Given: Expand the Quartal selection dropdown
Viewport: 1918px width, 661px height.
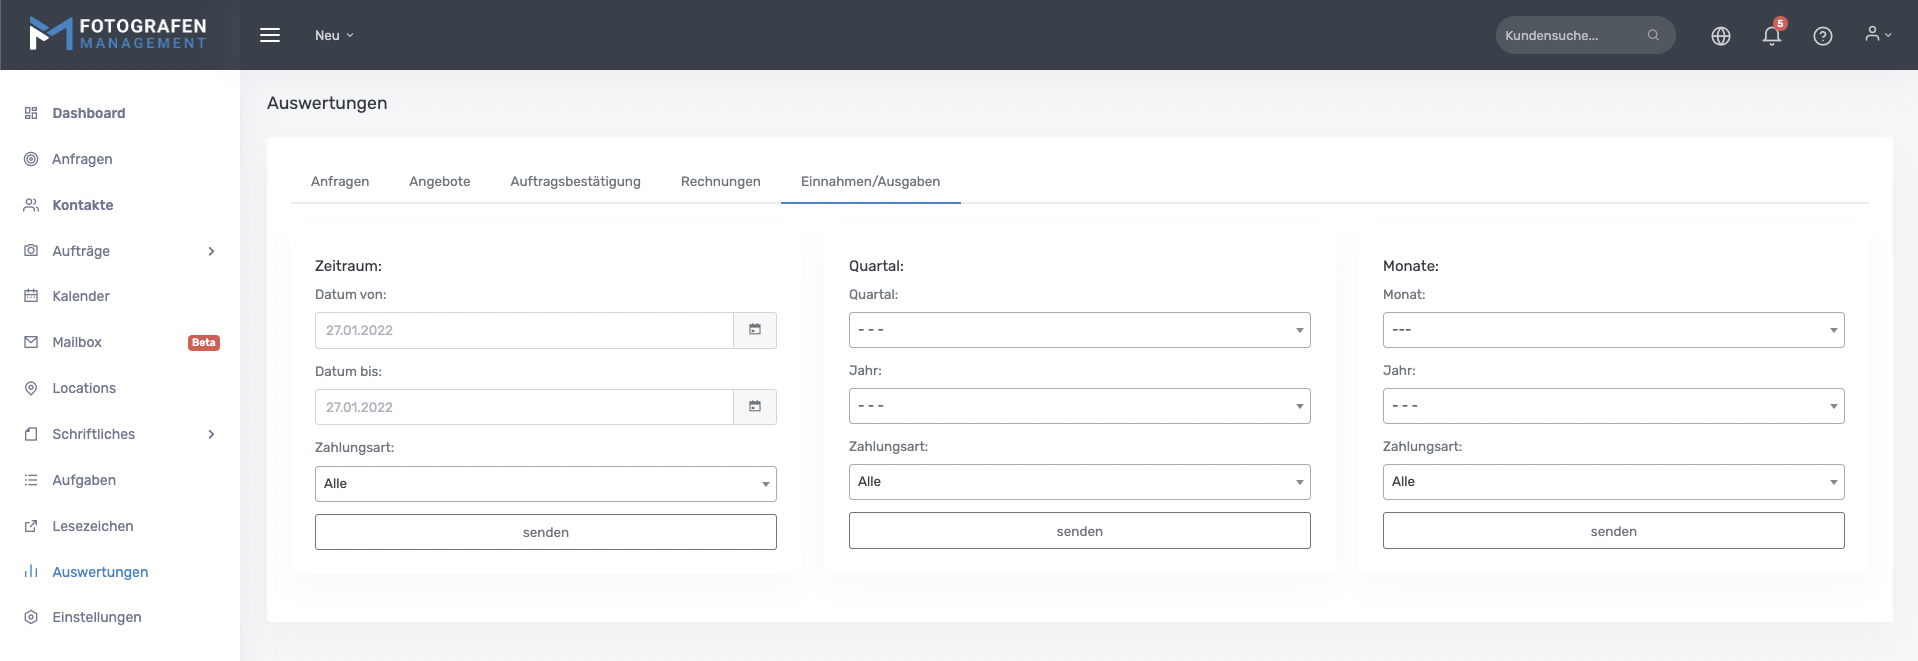Looking at the screenshot, I should (1079, 330).
